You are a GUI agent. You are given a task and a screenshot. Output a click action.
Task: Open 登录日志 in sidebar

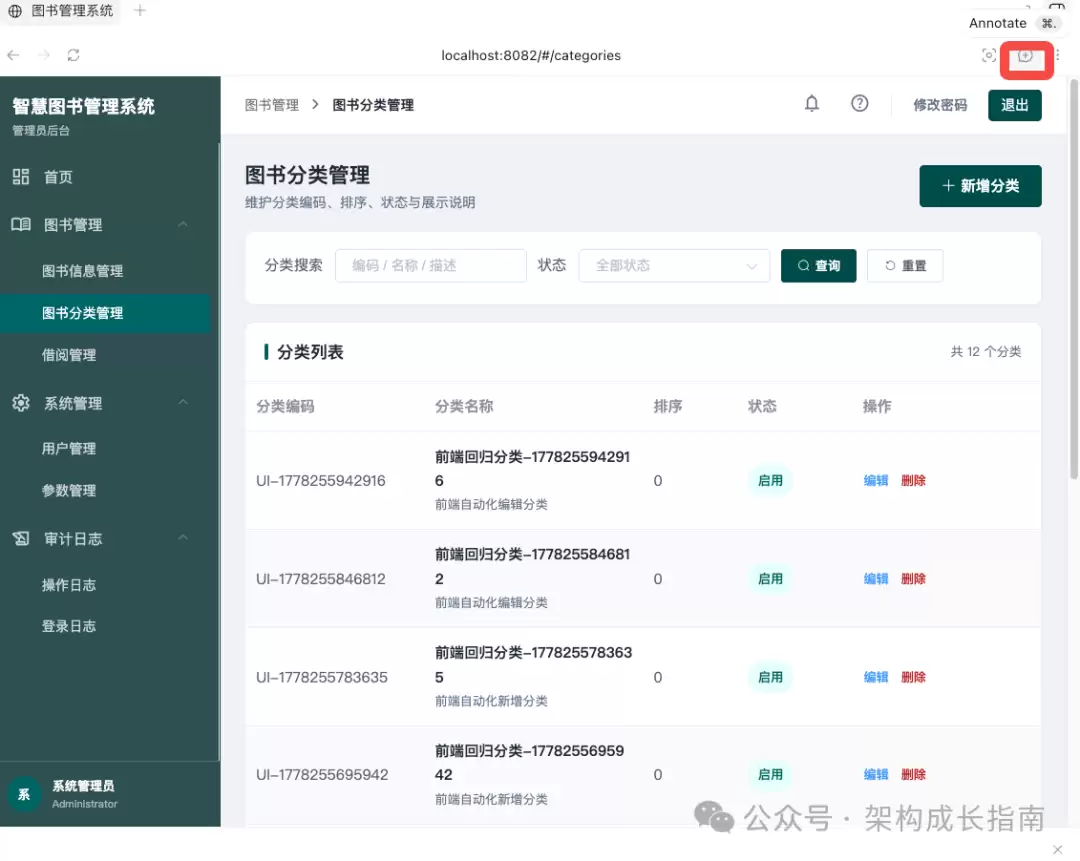coord(69,626)
